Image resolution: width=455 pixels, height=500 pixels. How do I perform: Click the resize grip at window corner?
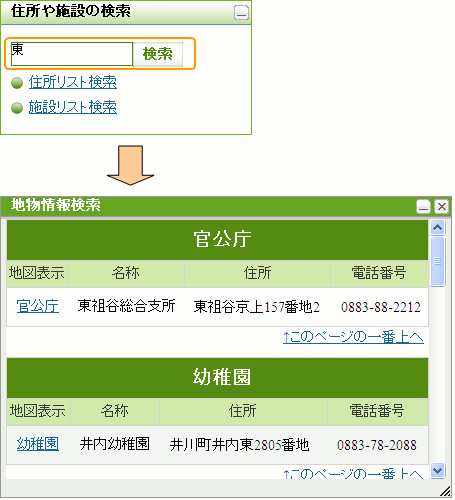tap(445, 492)
